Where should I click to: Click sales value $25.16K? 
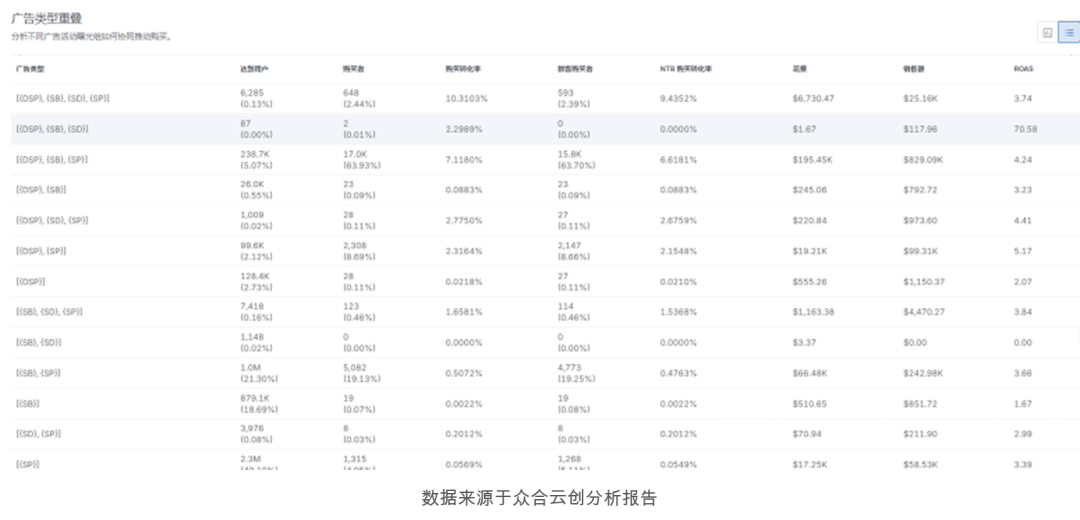pyautogui.click(x=921, y=98)
